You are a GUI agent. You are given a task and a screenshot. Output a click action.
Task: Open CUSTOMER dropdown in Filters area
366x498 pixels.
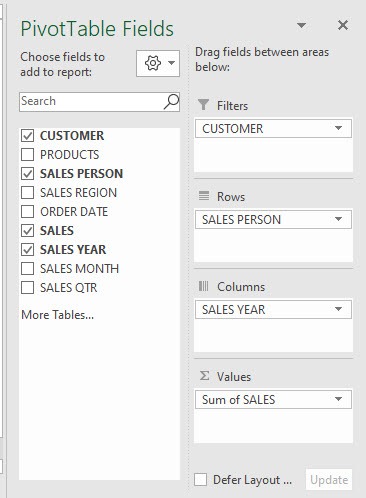[338, 128]
